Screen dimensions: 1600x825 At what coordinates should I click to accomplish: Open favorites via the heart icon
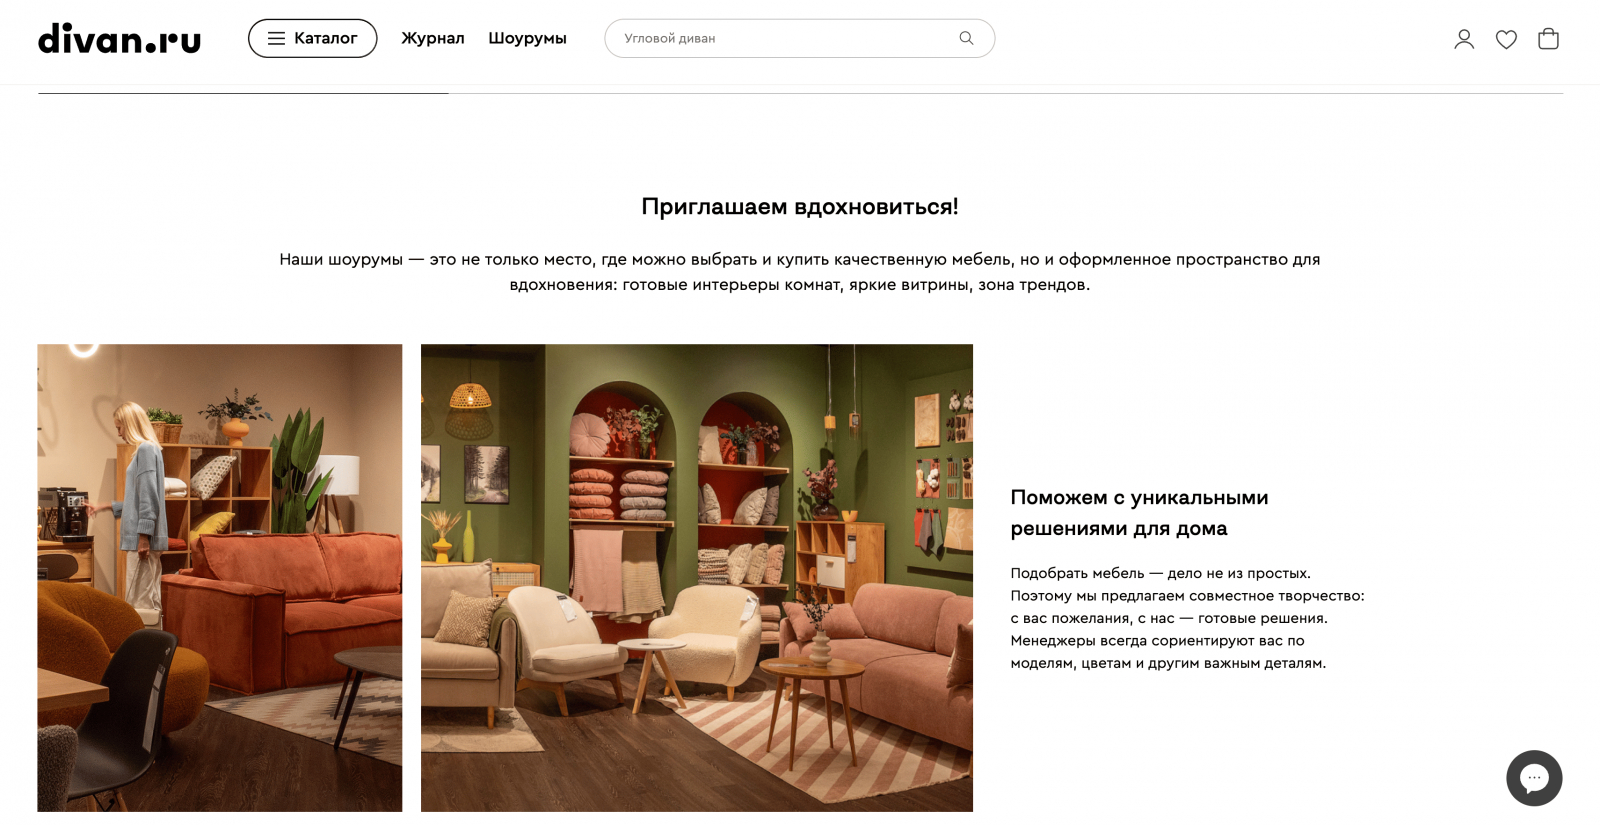point(1506,39)
